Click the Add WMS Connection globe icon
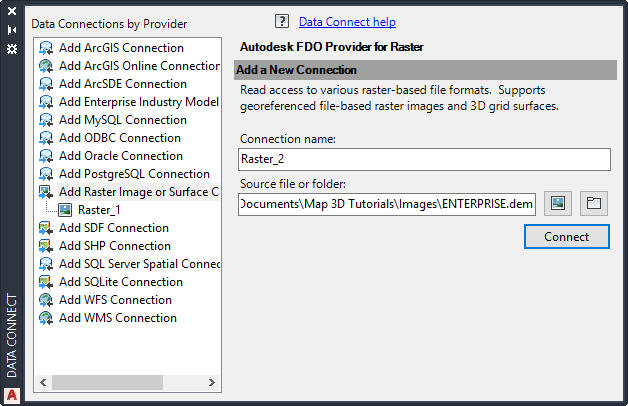628x406 pixels. pos(46,318)
